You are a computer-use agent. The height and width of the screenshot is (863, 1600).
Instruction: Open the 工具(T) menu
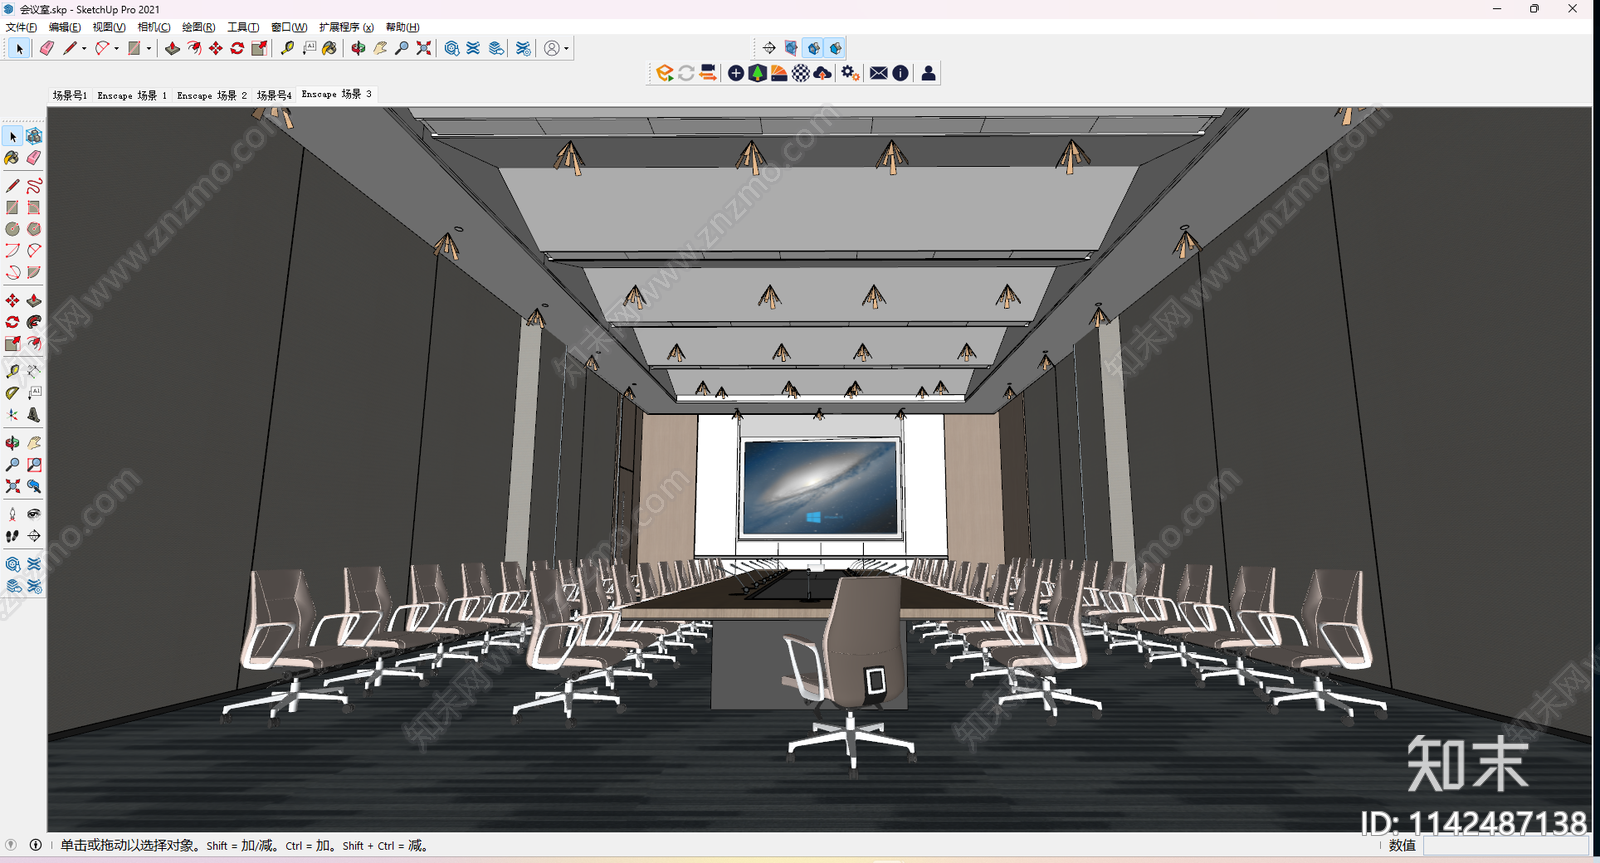[x=243, y=27]
